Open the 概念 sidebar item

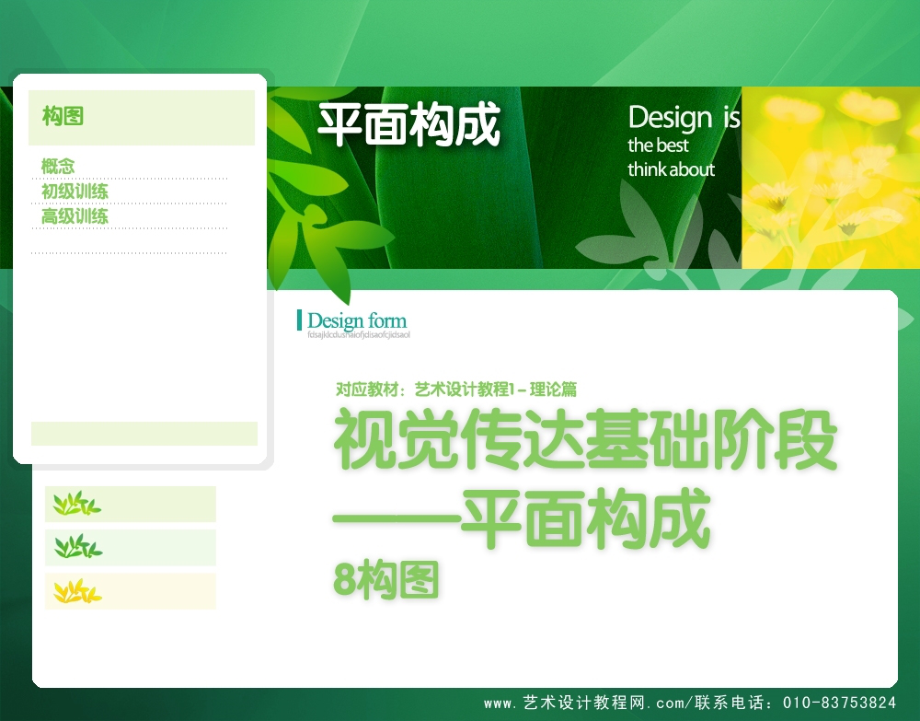(58, 166)
